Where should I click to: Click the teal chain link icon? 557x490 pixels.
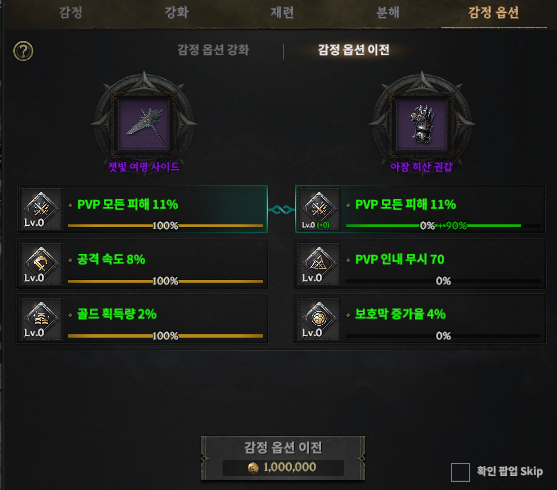pyautogui.click(x=281, y=210)
